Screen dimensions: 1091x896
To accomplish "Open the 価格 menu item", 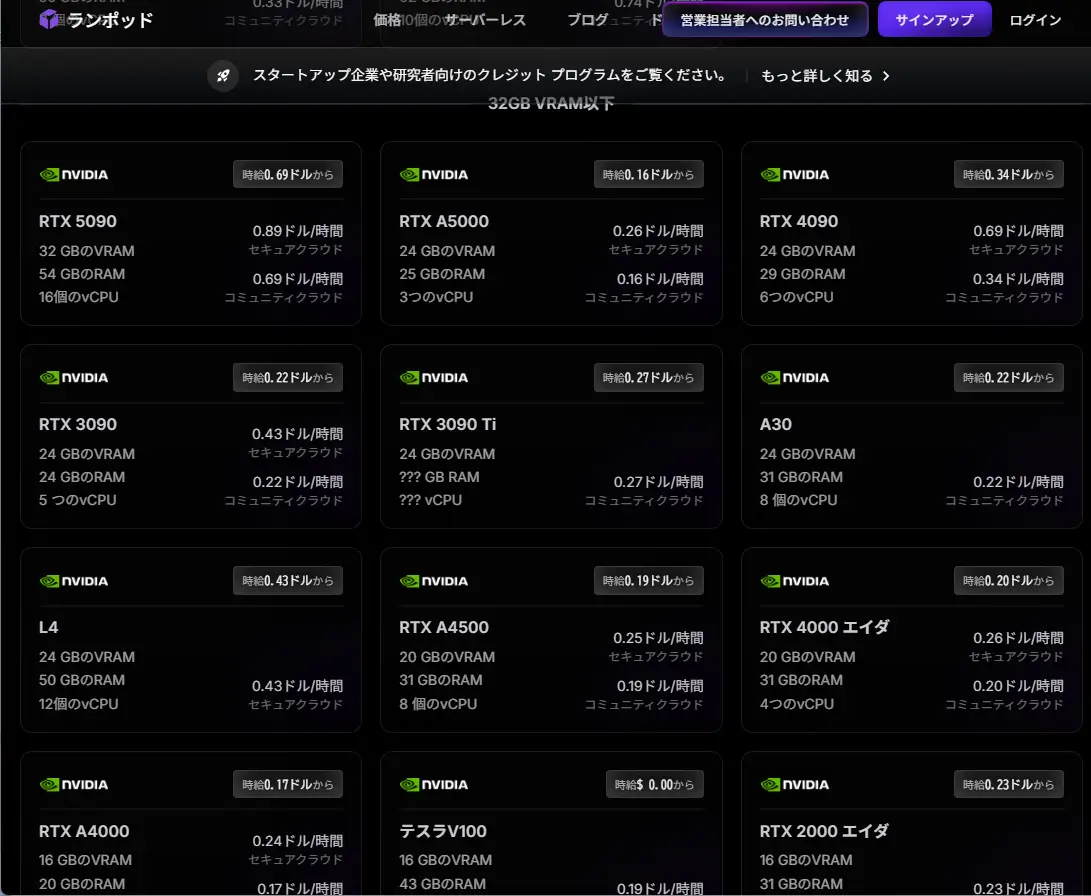I will click(x=388, y=19).
